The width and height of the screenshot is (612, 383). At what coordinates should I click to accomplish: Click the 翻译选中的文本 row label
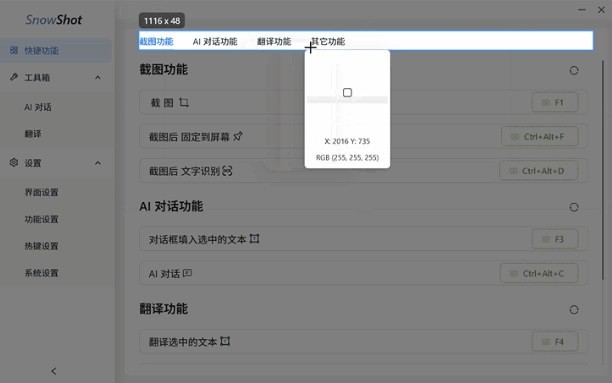(183, 342)
